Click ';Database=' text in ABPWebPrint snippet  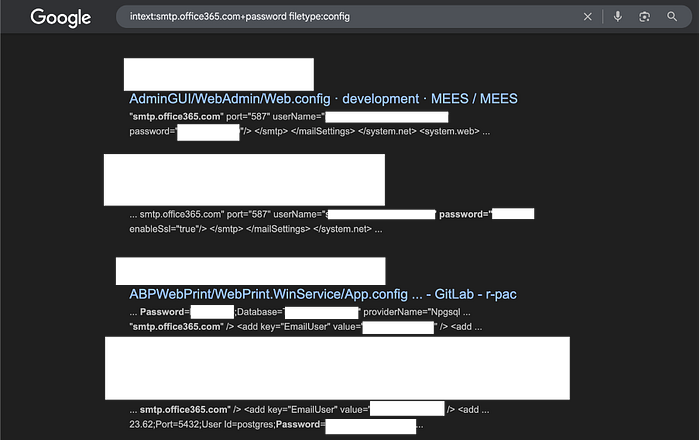[259, 312]
